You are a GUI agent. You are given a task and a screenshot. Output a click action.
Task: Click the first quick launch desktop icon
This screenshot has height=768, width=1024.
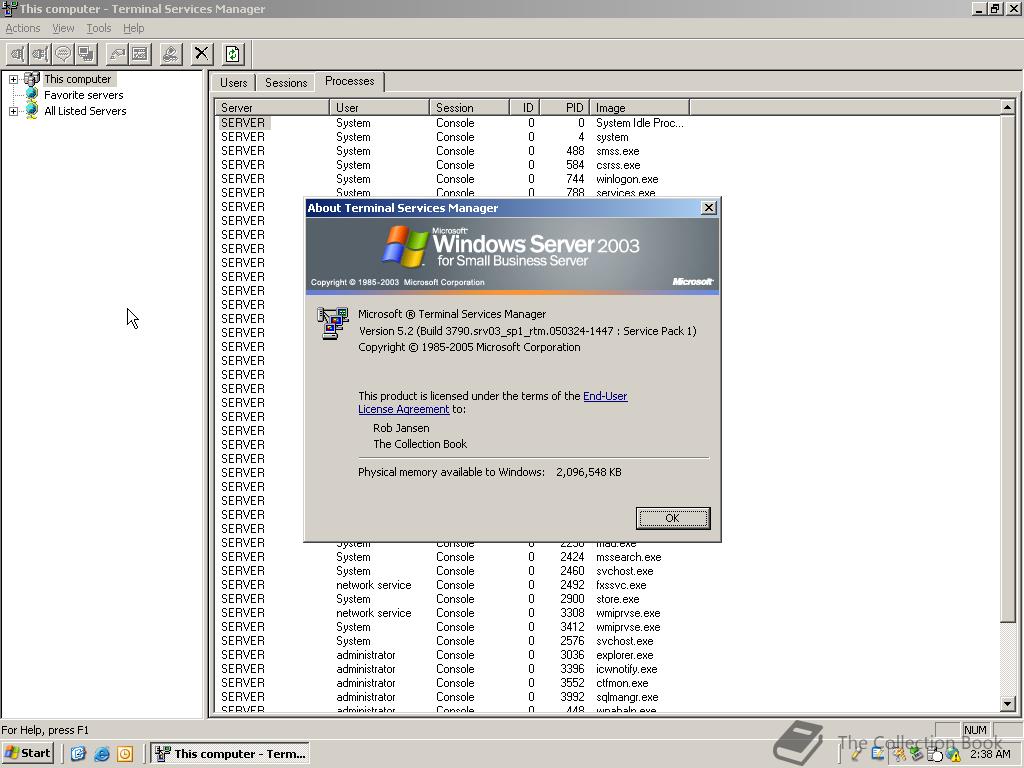[x=78, y=754]
